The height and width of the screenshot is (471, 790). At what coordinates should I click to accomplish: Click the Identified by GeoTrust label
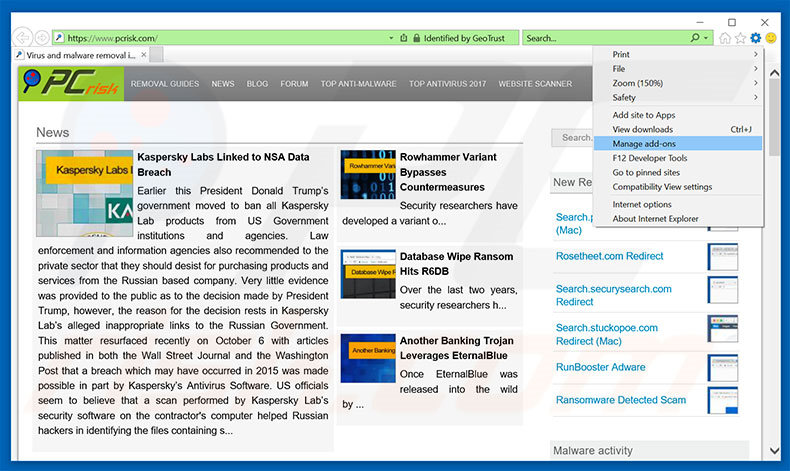[x=464, y=38]
